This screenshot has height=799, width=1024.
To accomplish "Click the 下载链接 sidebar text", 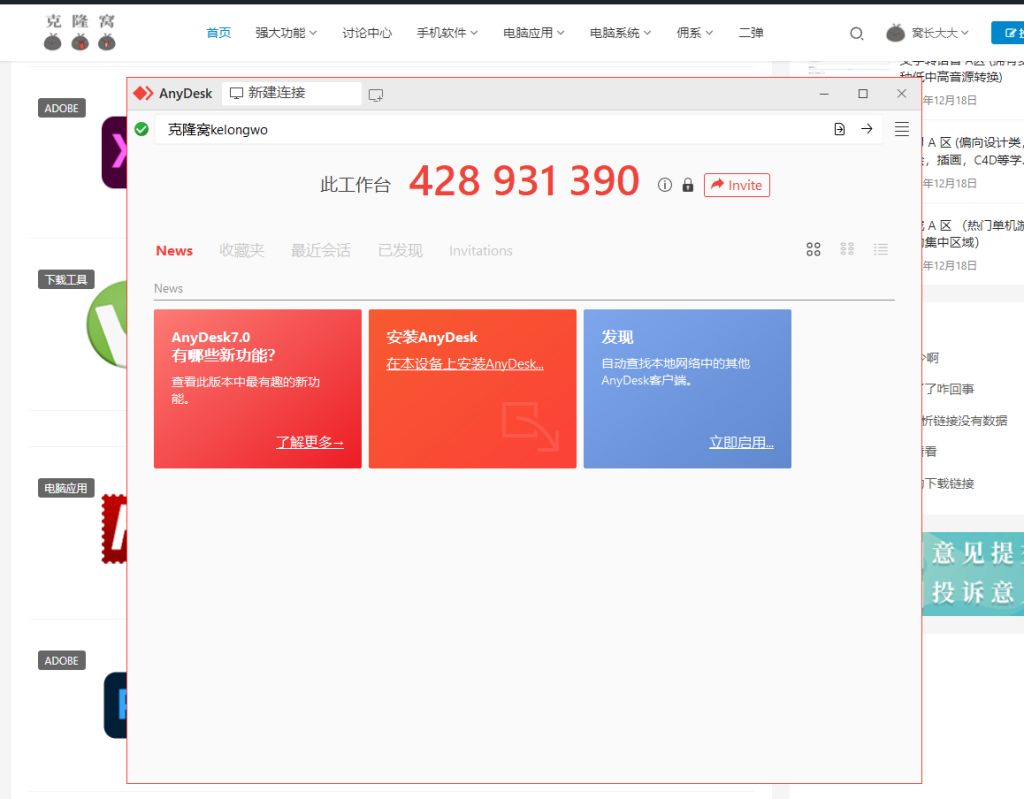I will click(950, 483).
